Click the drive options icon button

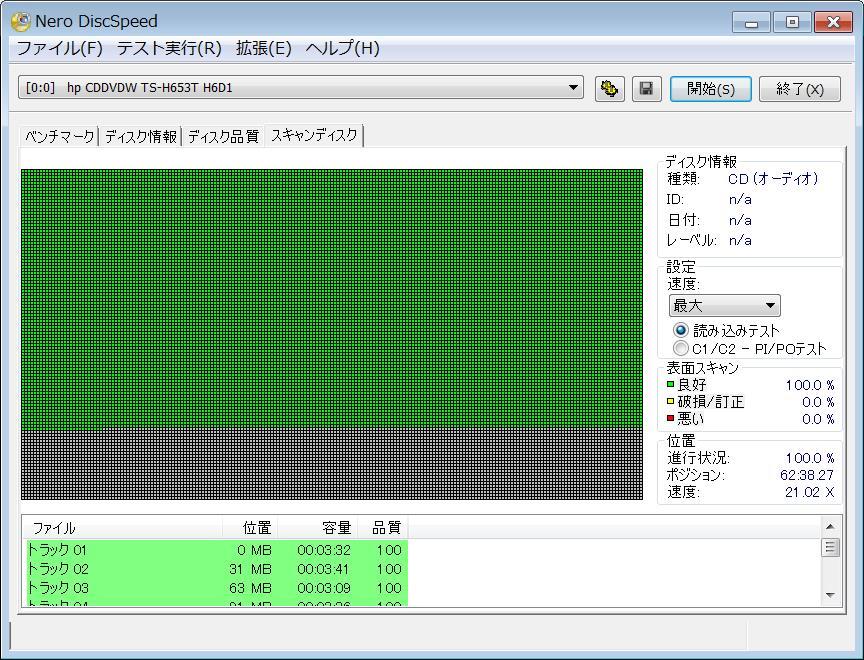point(608,89)
